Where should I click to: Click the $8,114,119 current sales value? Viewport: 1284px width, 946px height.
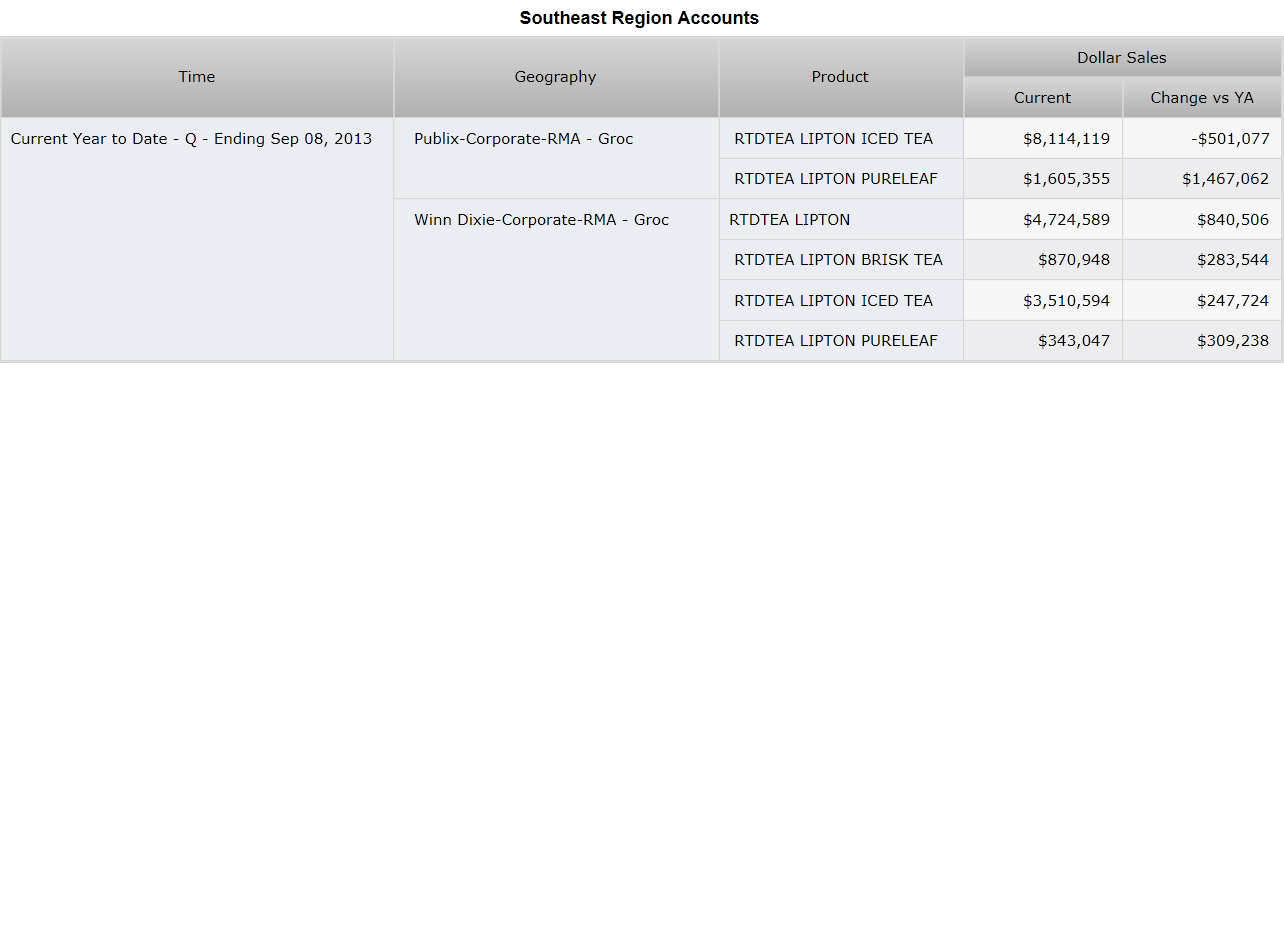point(1043,138)
